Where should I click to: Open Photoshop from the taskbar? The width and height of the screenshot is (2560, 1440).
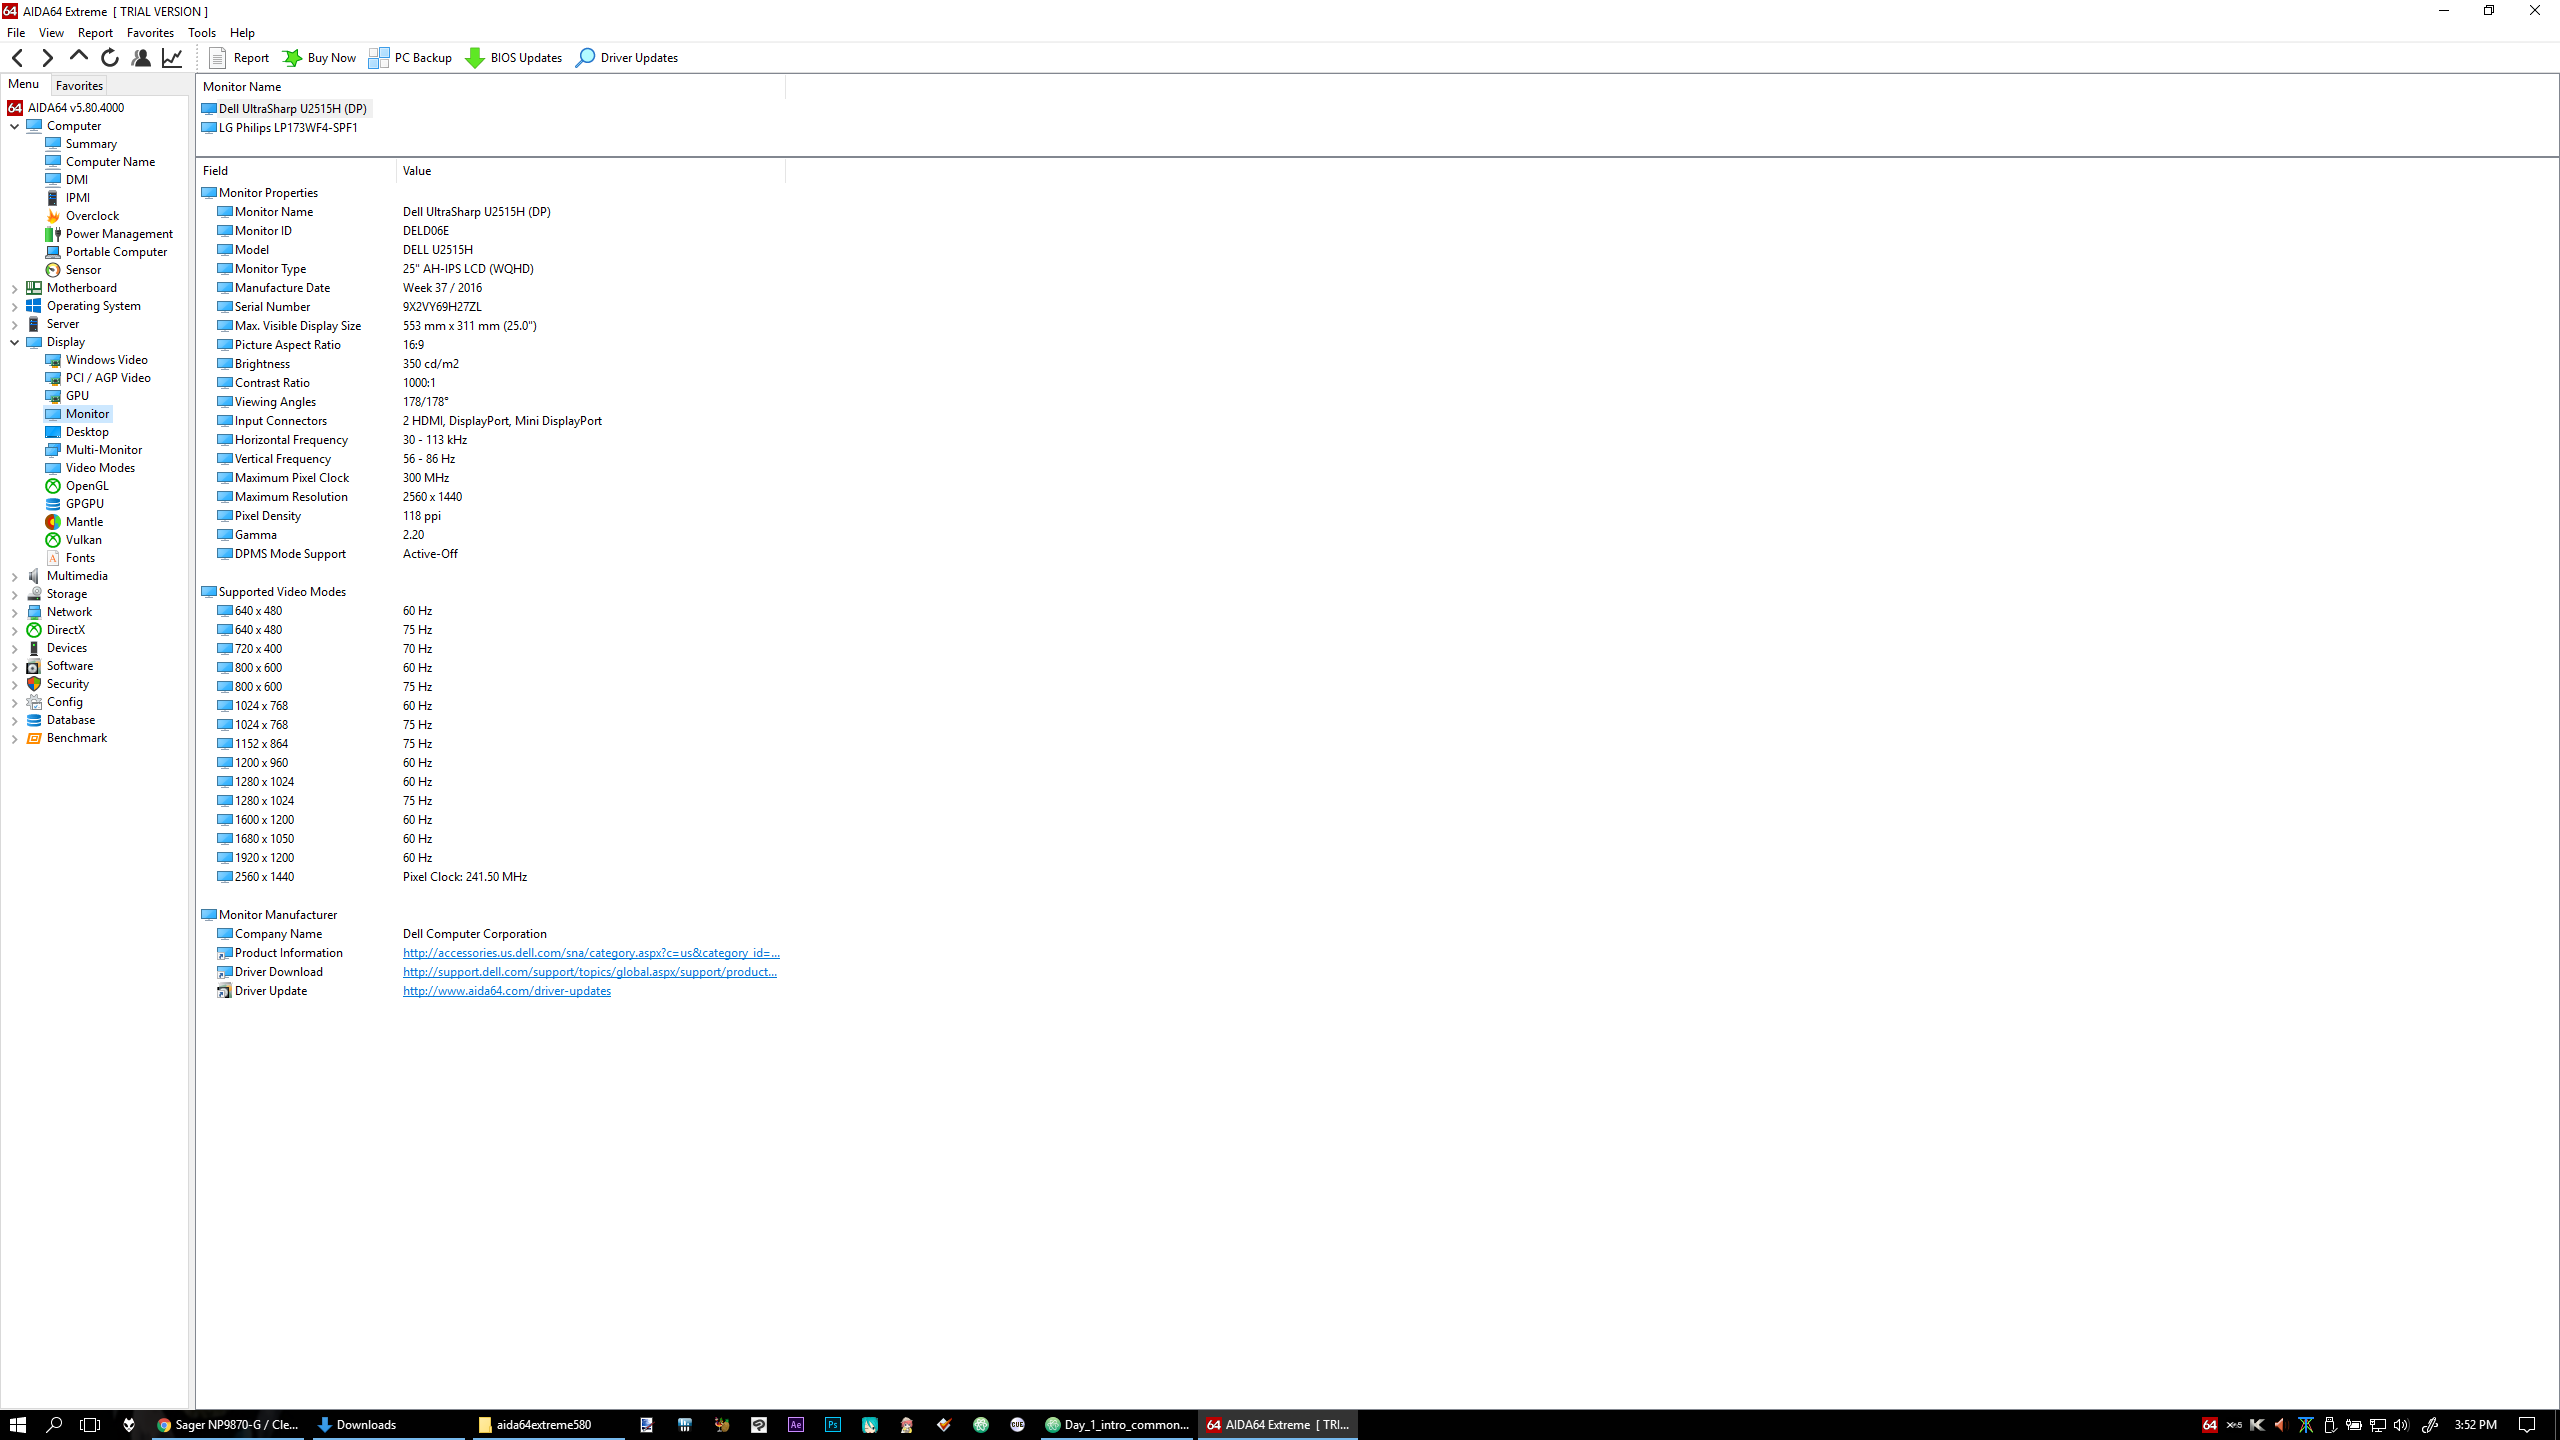click(833, 1425)
